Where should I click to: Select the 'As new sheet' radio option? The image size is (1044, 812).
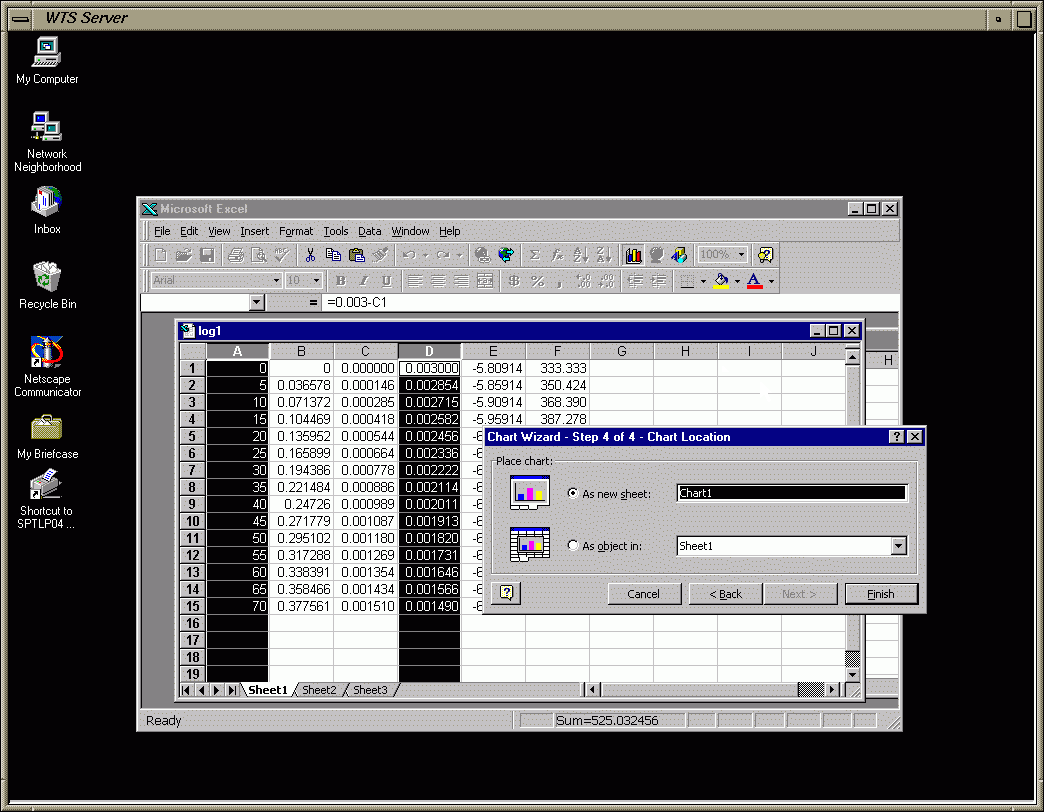[573, 493]
